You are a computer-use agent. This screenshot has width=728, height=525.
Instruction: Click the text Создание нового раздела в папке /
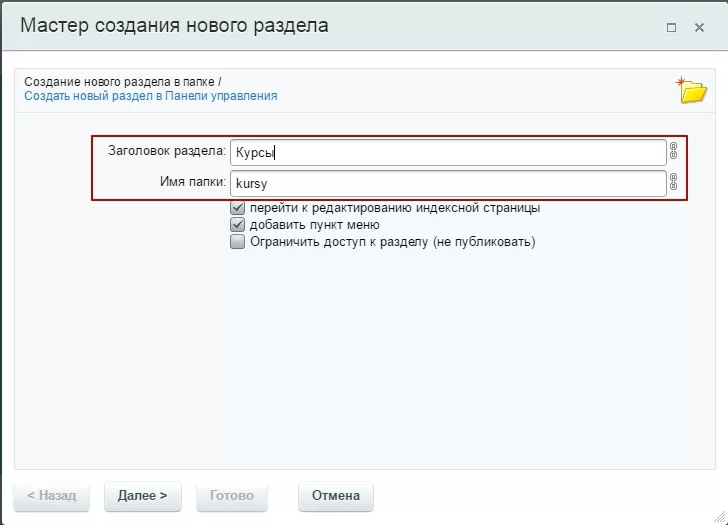123,82
